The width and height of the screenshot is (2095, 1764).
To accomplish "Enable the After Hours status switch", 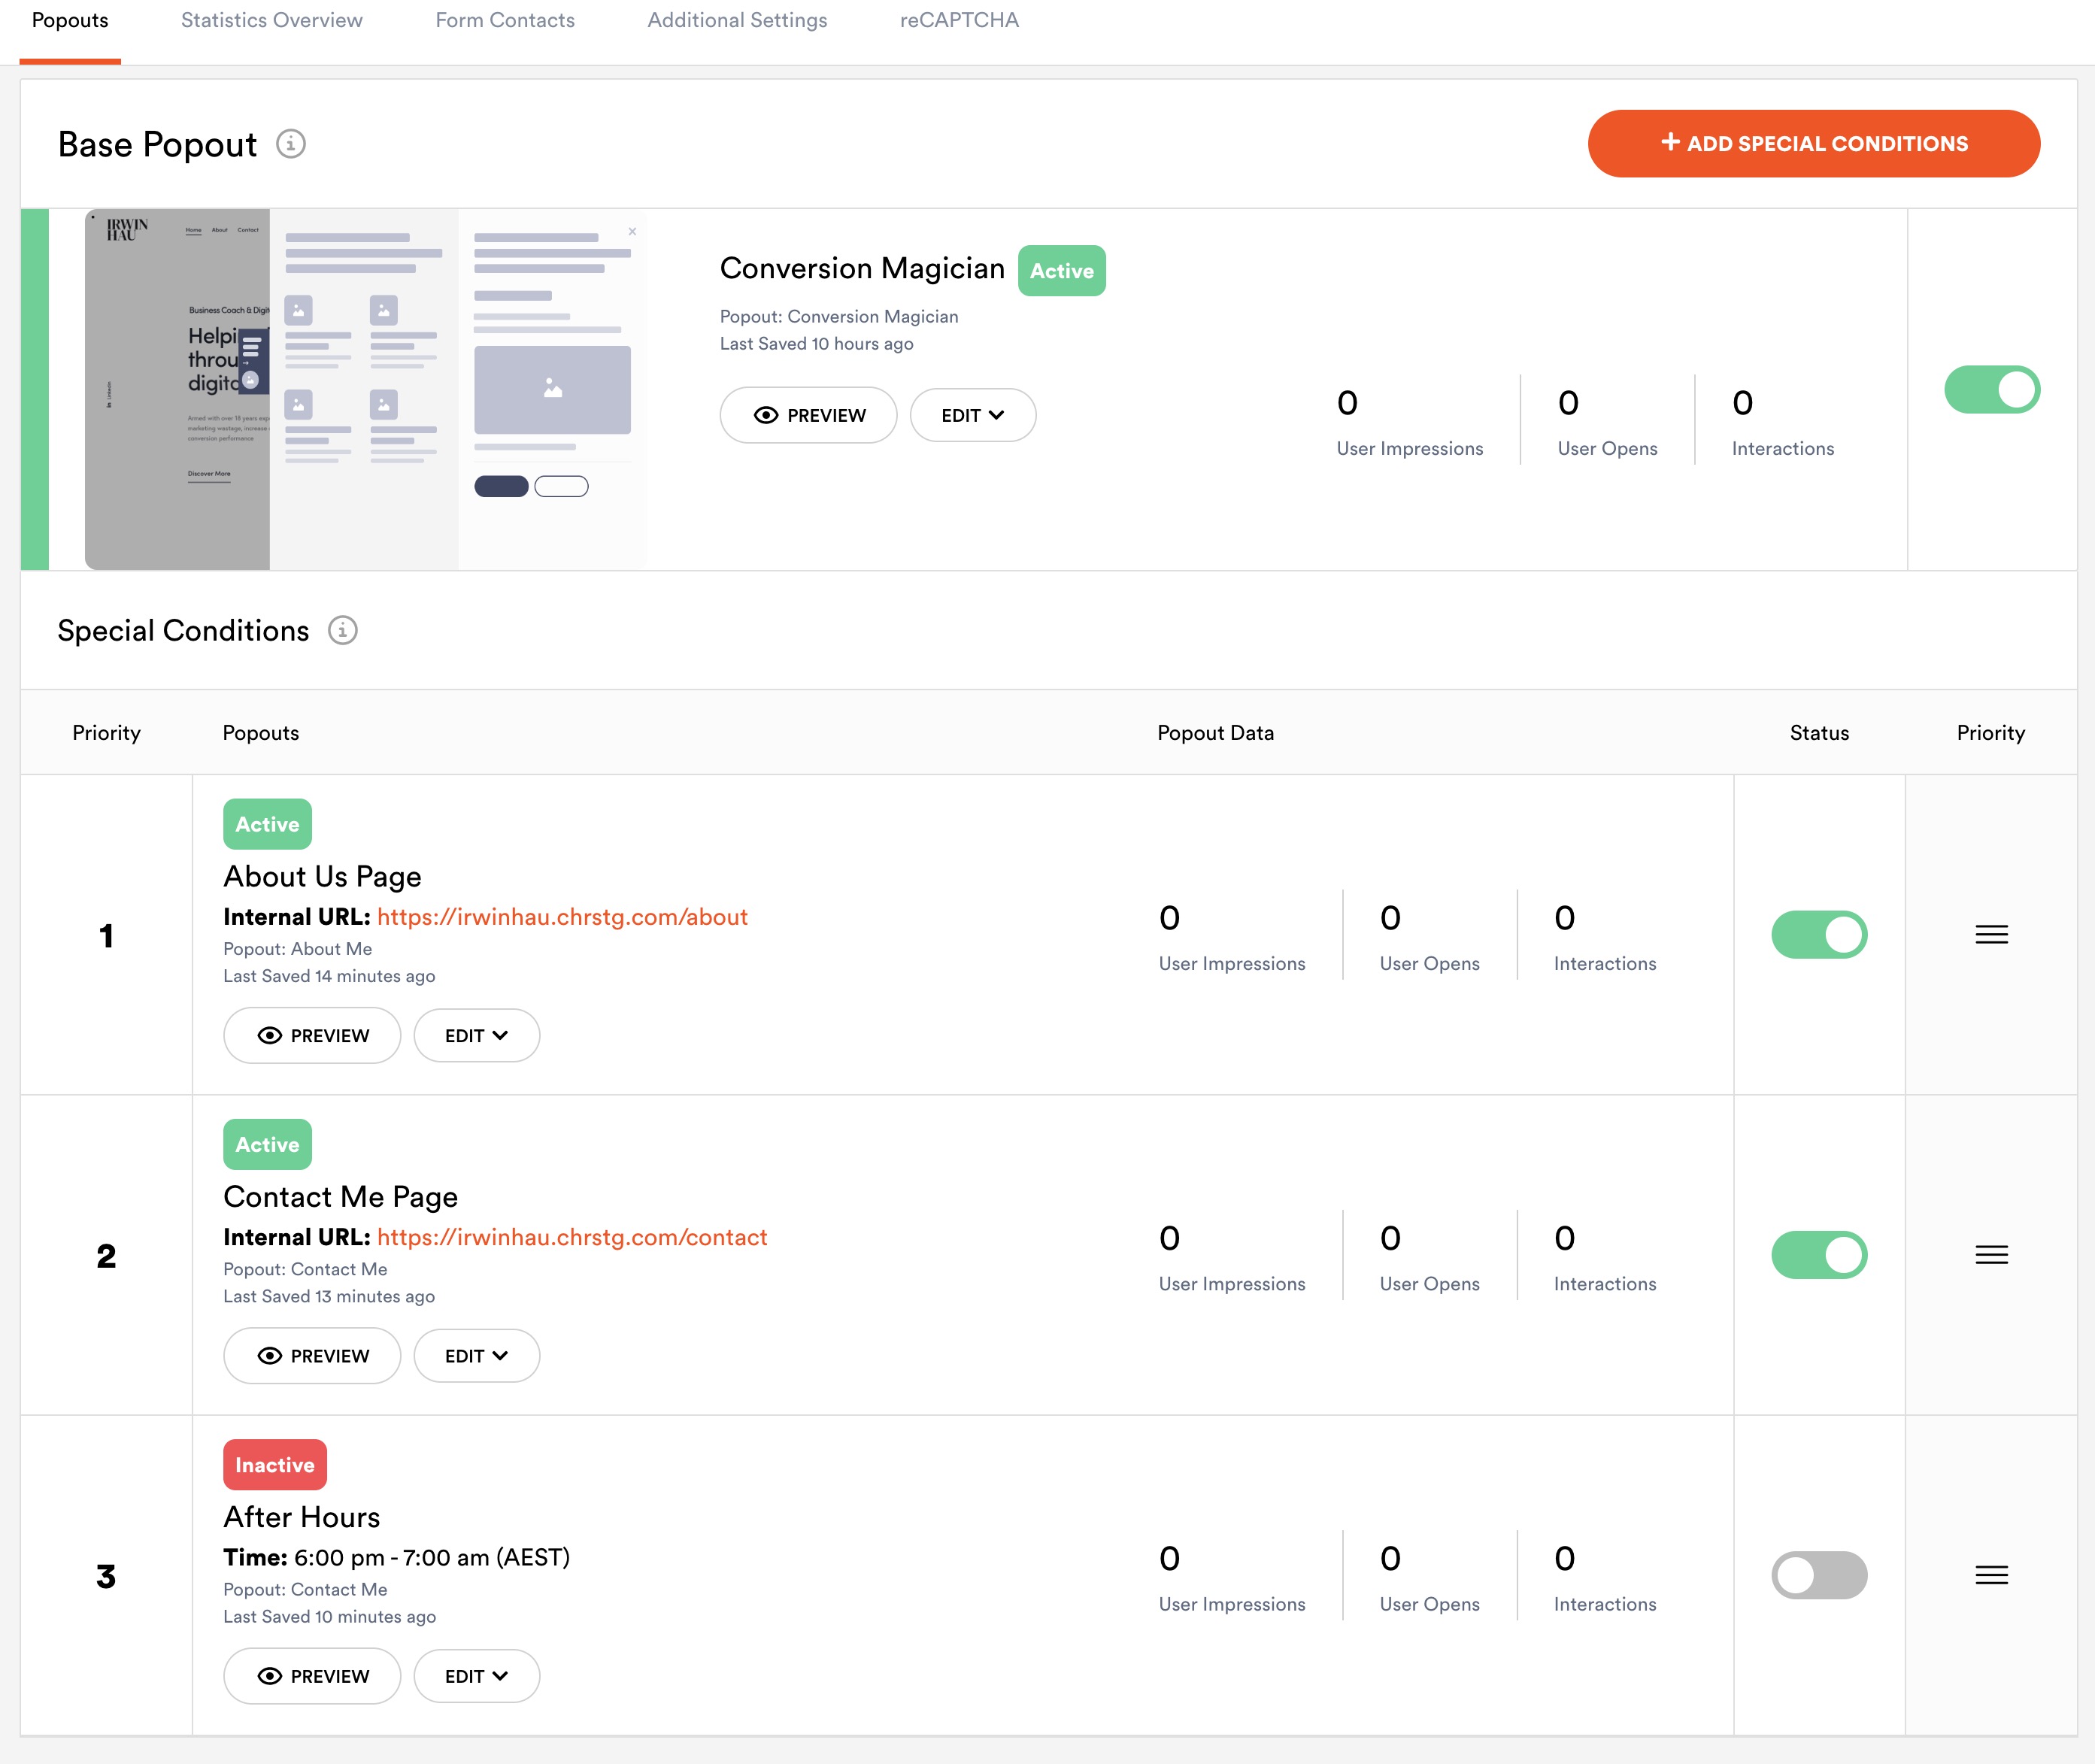I will (1819, 1576).
